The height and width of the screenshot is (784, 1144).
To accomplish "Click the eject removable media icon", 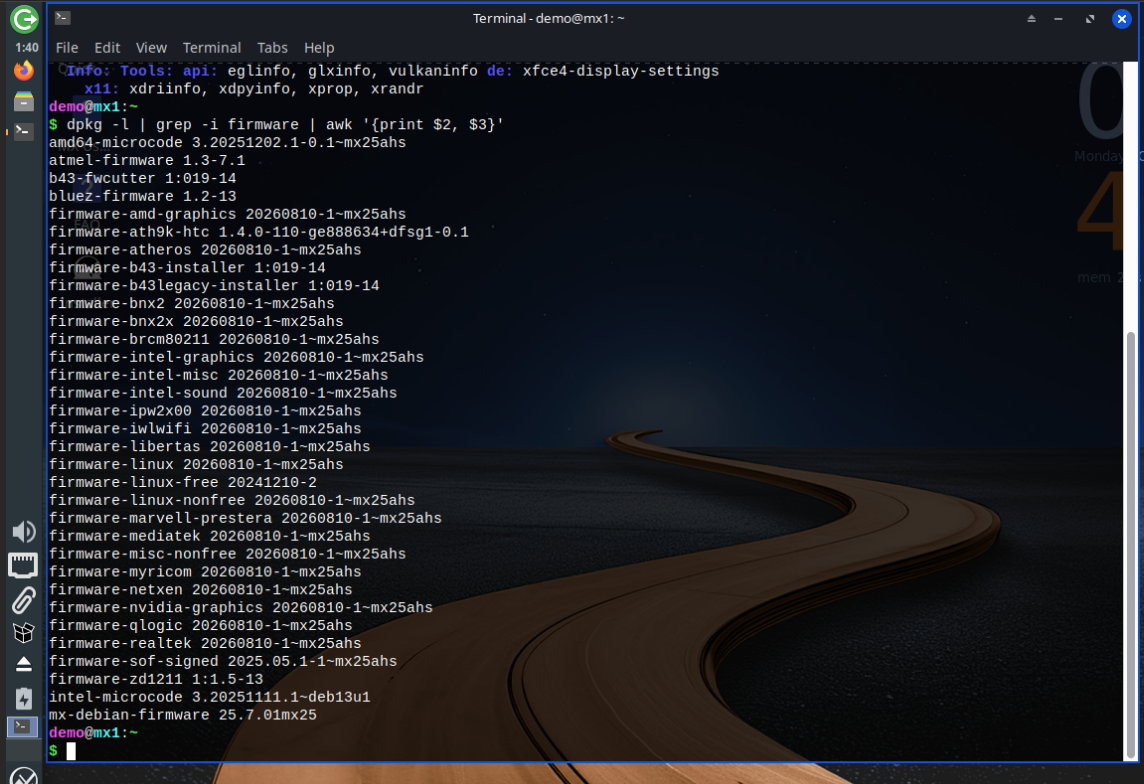I will coord(23,664).
